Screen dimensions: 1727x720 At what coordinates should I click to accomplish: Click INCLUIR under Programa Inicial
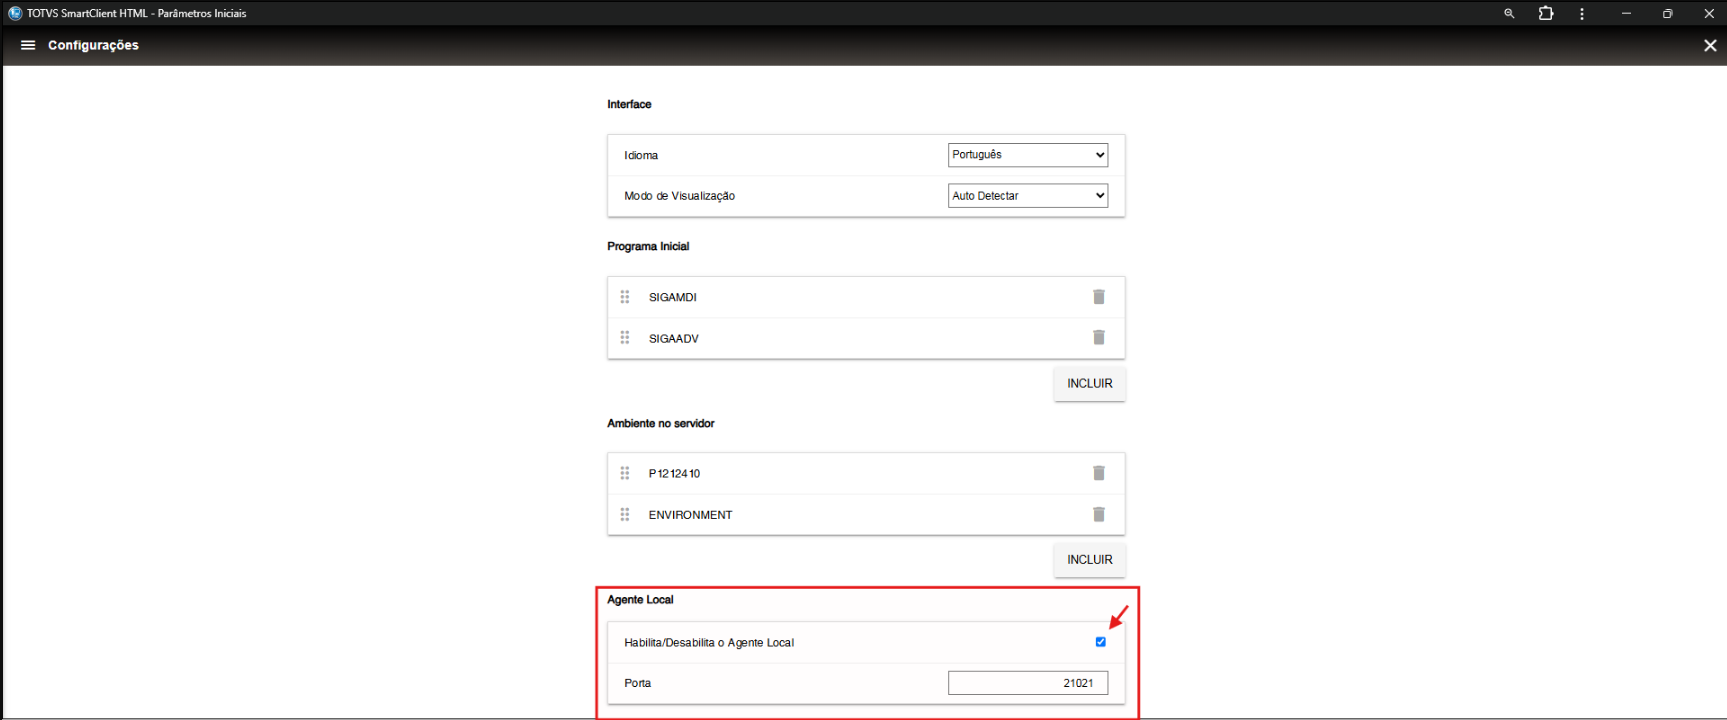click(1089, 384)
